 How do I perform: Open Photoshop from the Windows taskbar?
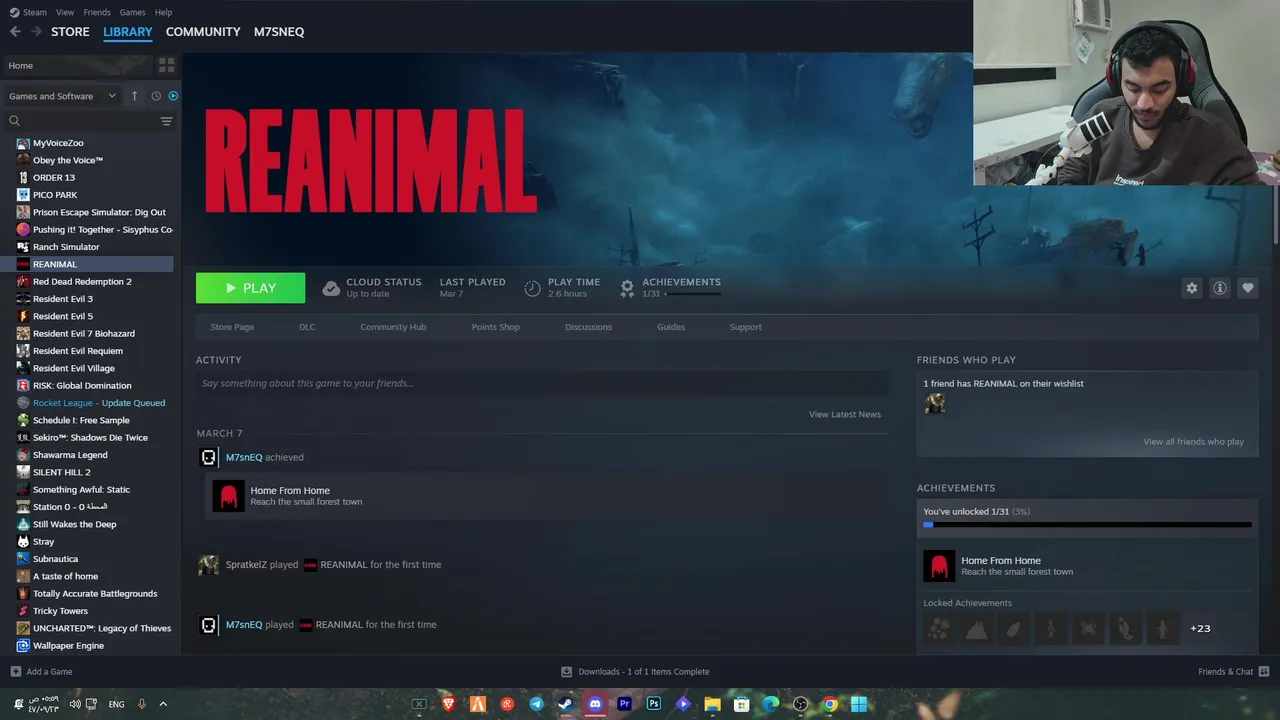click(x=654, y=704)
